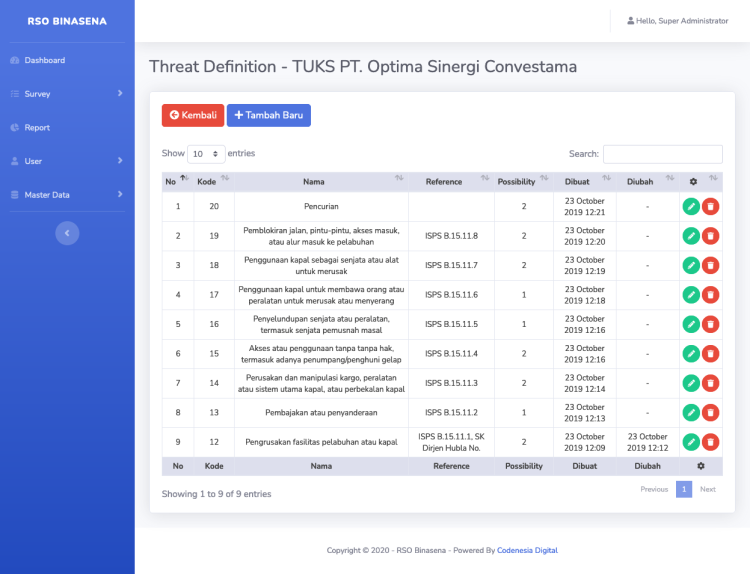Select page 1 in pagination
Viewport: 750px width, 574px height.
pos(684,489)
